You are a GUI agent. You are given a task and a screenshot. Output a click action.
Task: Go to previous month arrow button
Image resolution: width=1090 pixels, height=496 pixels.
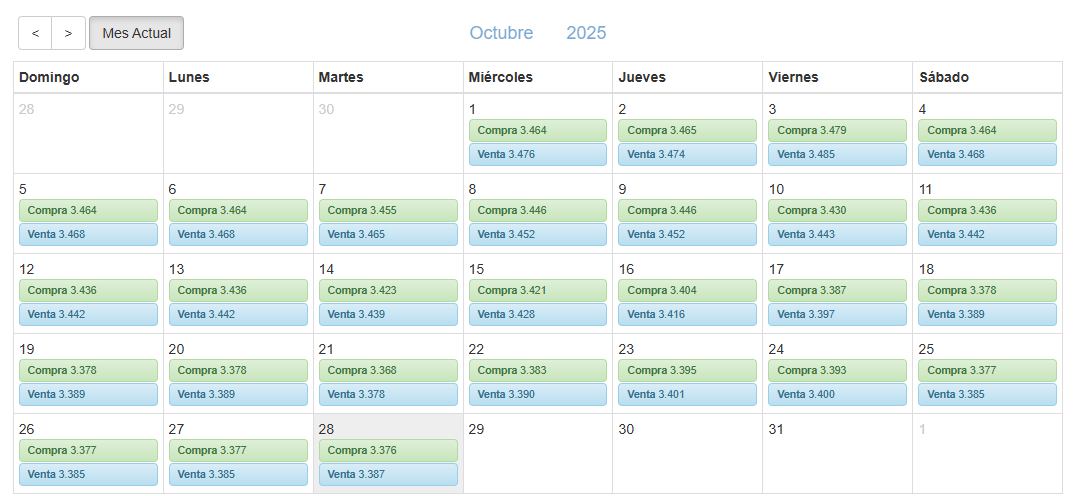[x=35, y=33]
